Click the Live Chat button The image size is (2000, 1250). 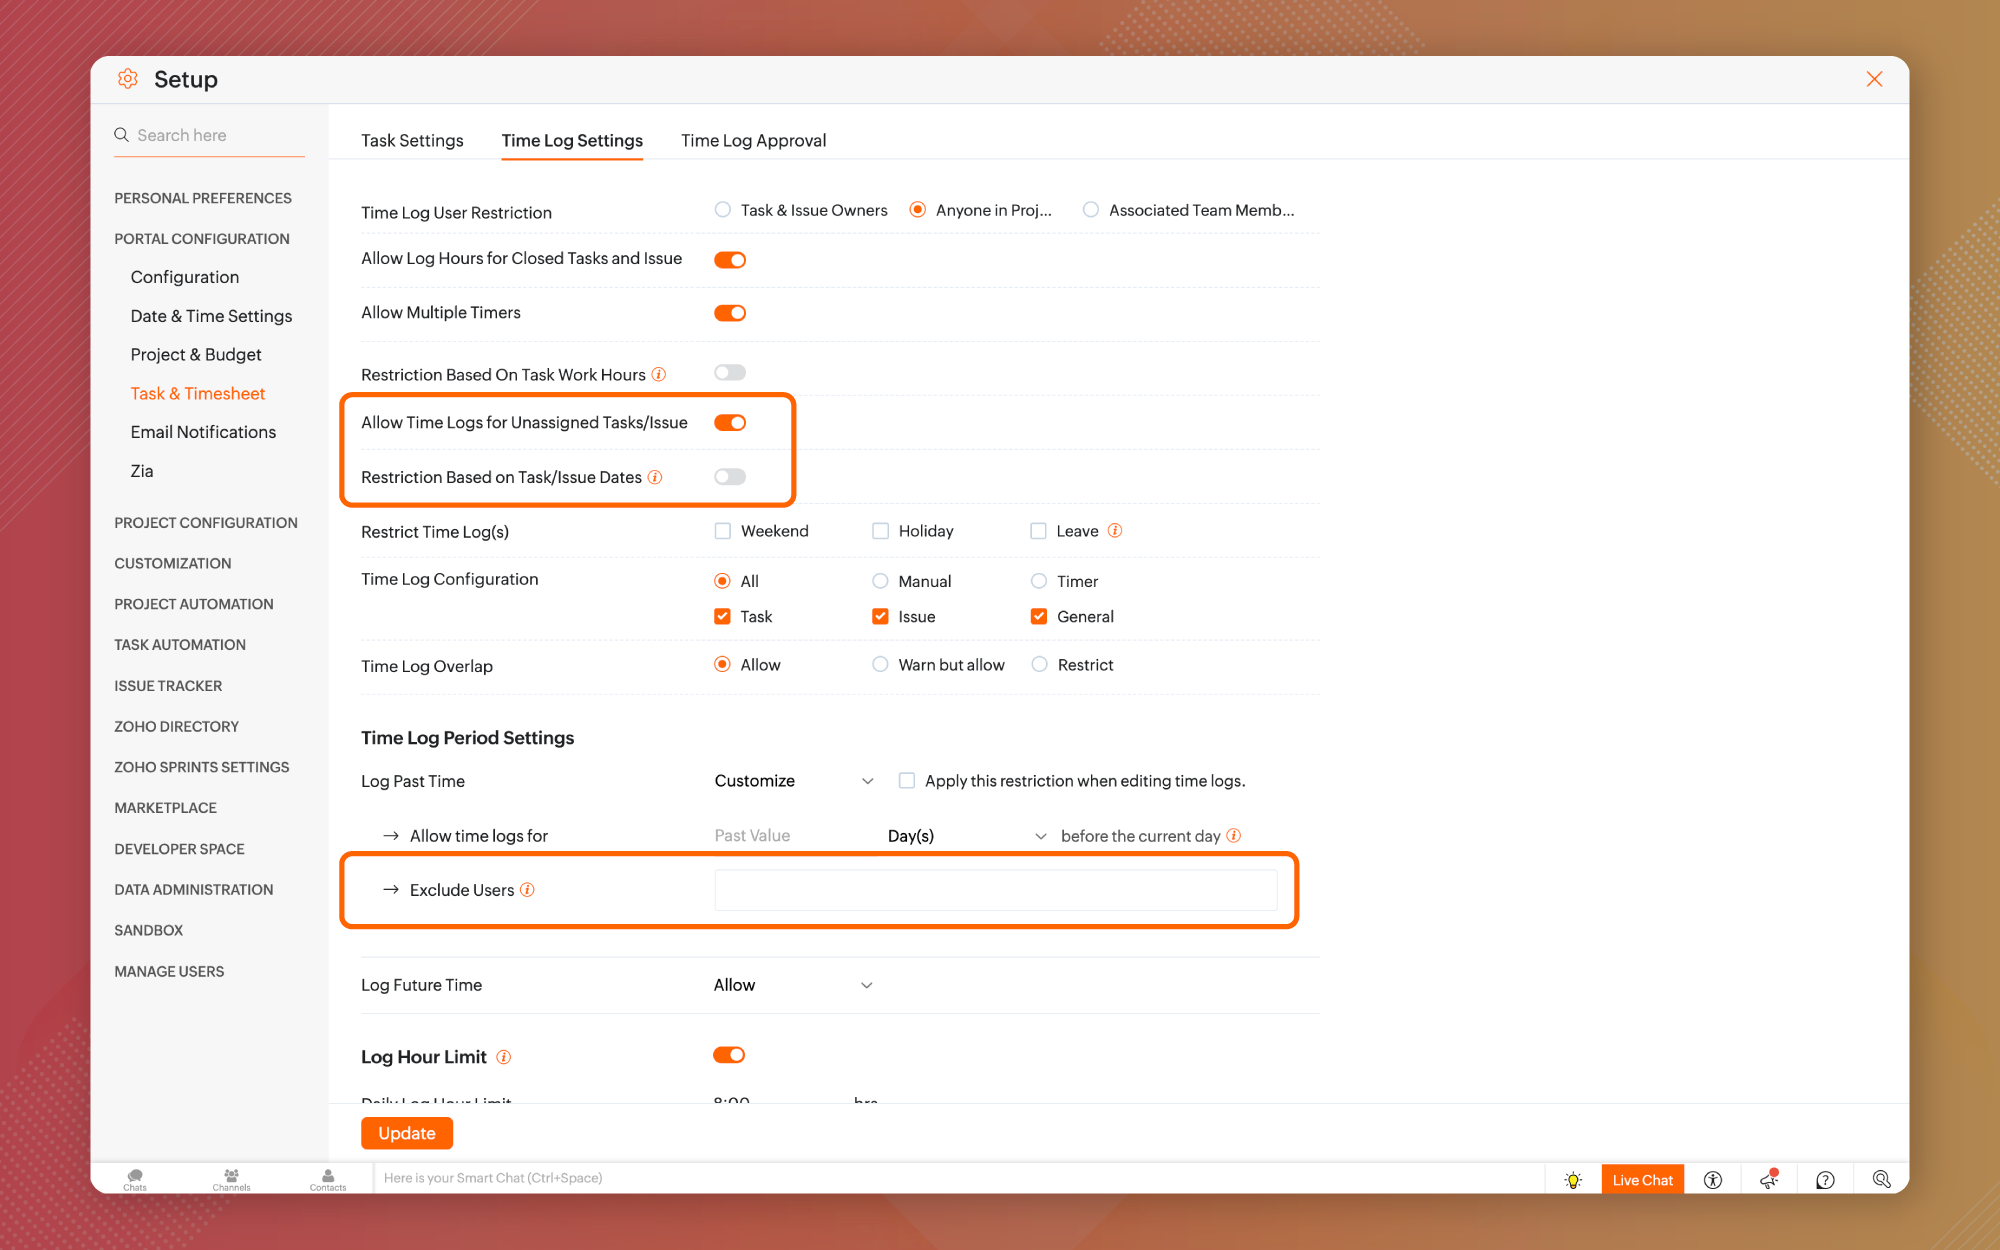[x=1642, y=1180]
